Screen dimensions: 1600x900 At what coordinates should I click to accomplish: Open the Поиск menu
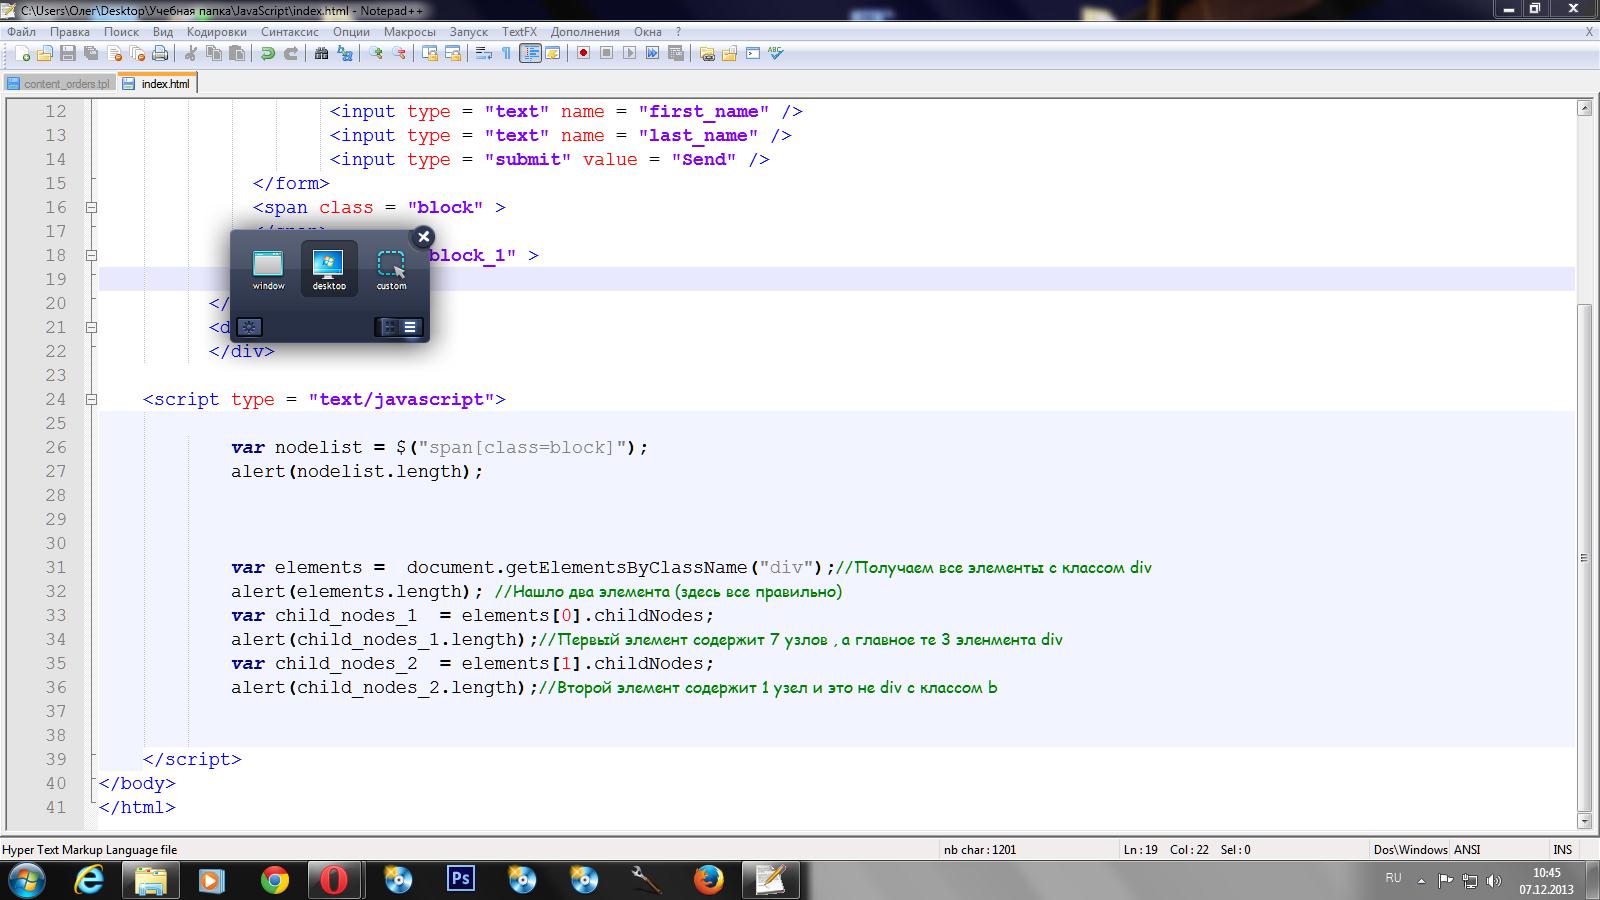coord(121,32)
